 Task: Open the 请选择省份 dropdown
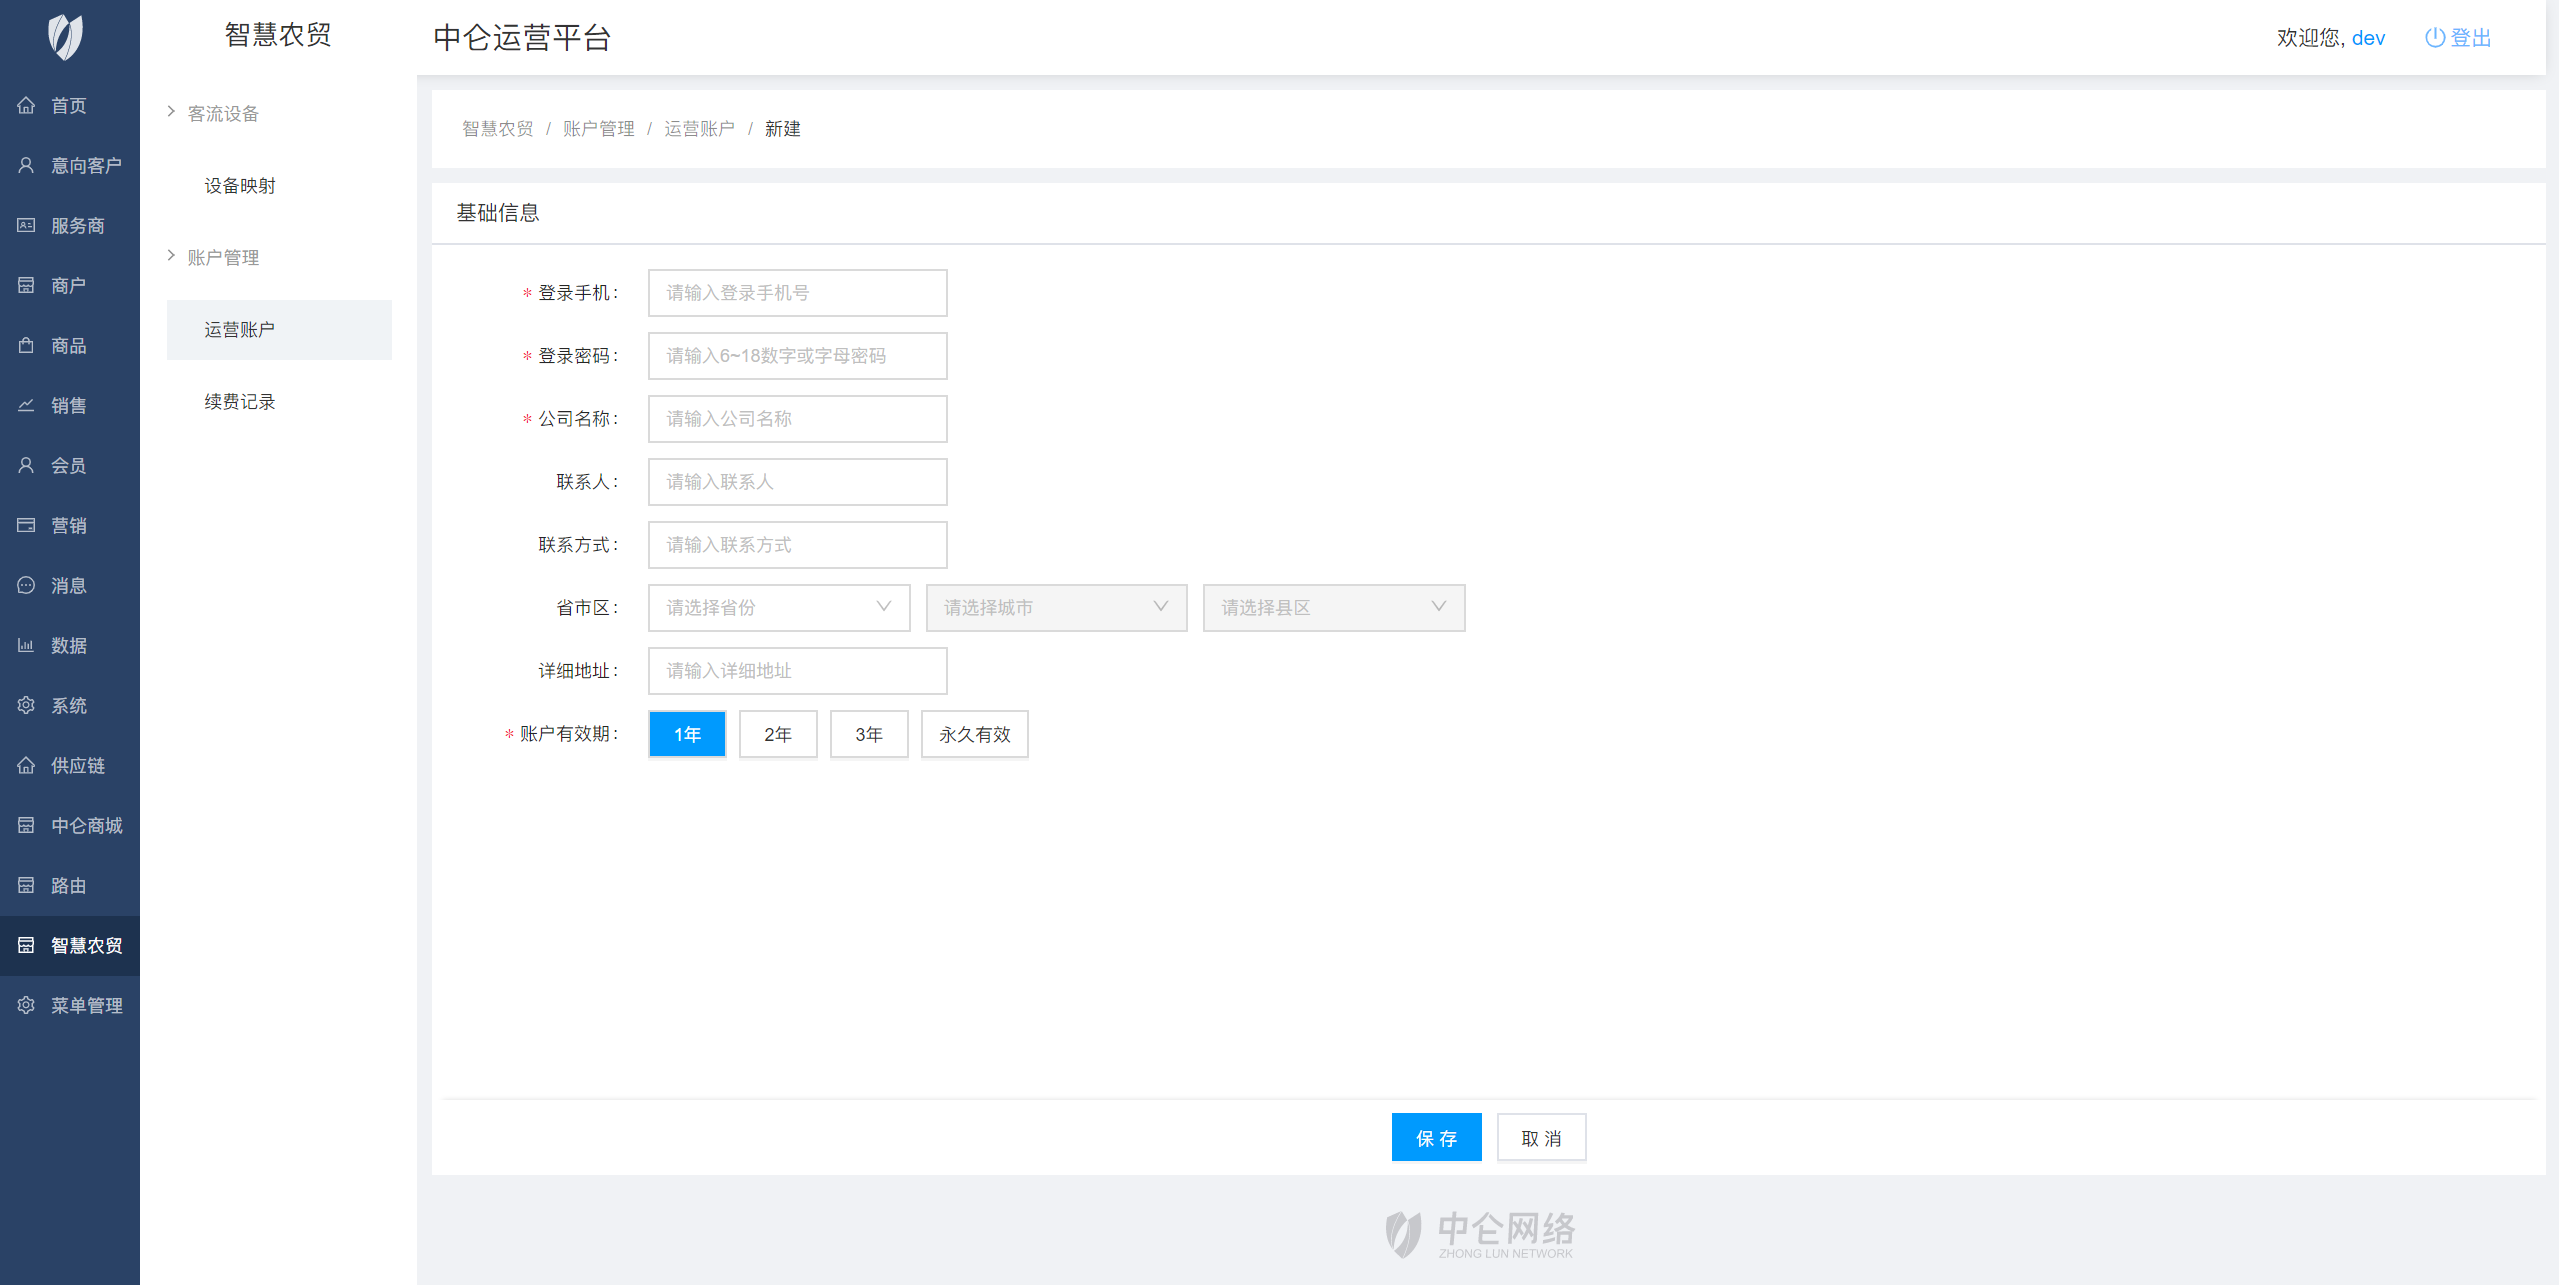coord(778,607)
